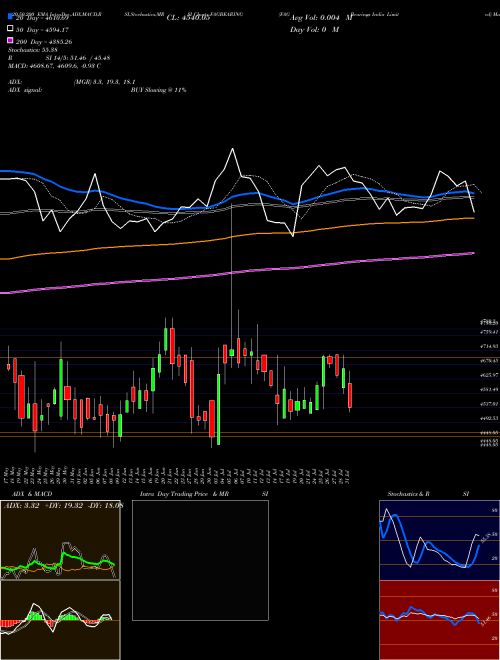Click the 4625.97 price axis label
500x660 pixels.
[x=489, y=375]
